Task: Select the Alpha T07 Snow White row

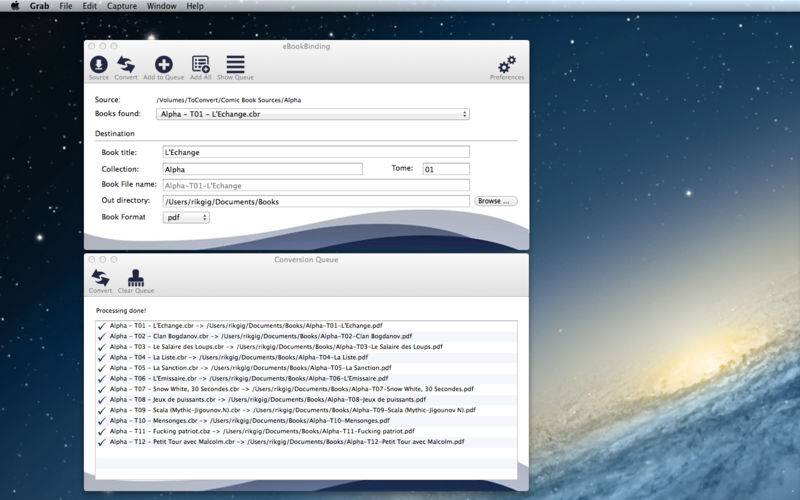Action: tap(306, 389)
